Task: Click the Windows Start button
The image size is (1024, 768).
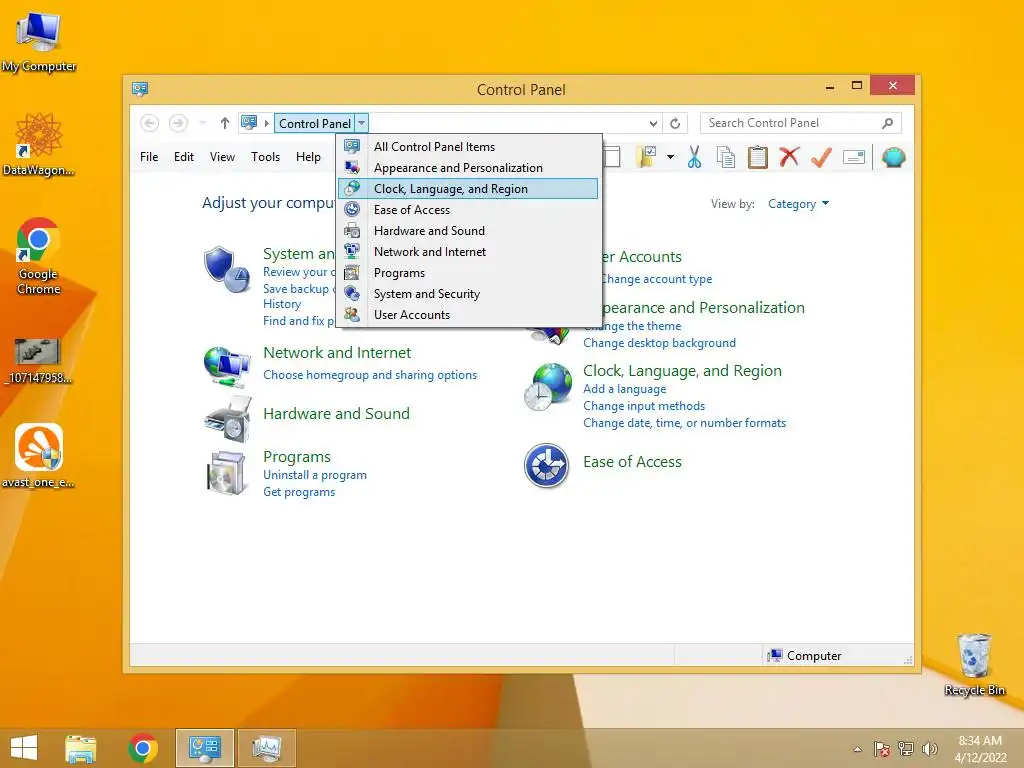Action: 24,748
